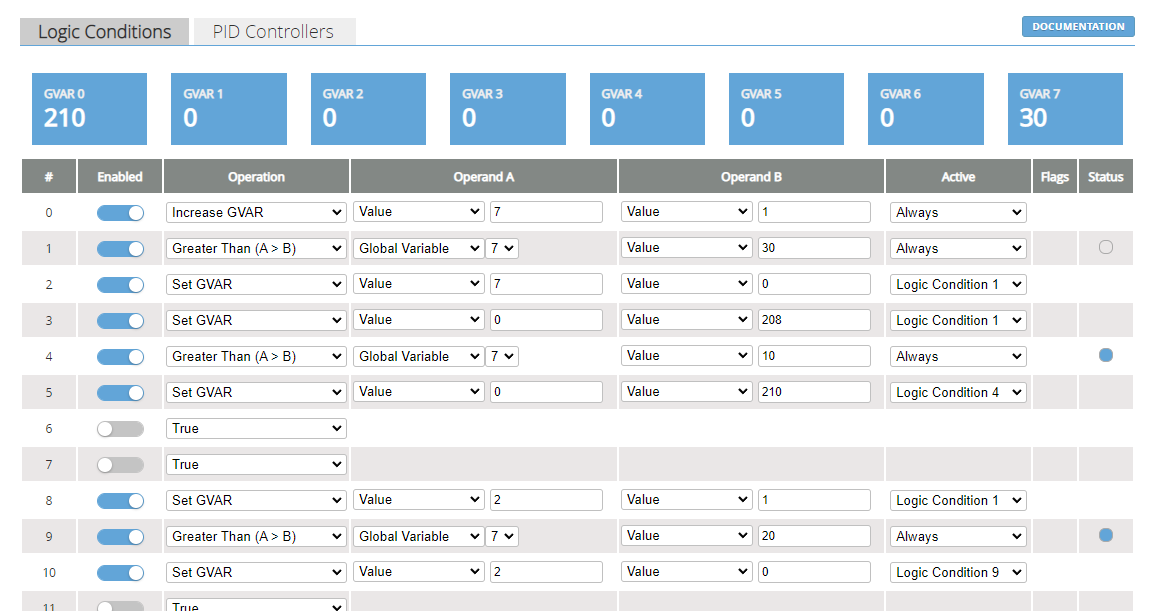This screenshot has height=611, width=1151.
Task: Open the global variable selector on condition 4
Action: [502, 356]
